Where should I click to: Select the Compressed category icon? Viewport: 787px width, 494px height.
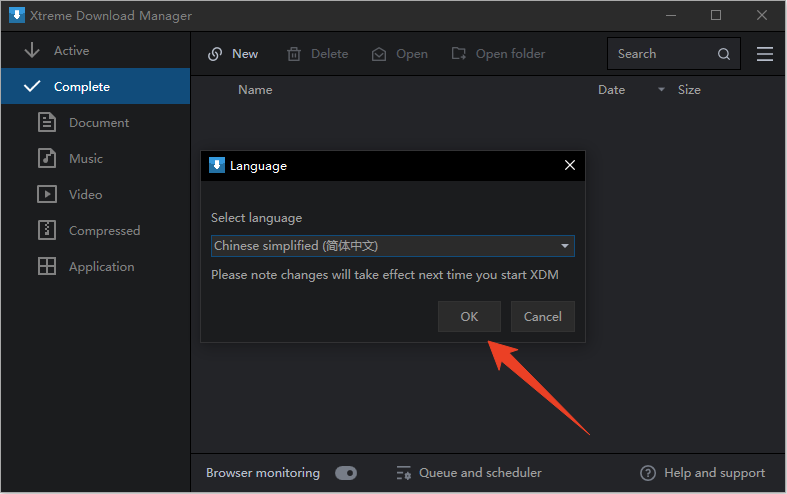47,230
